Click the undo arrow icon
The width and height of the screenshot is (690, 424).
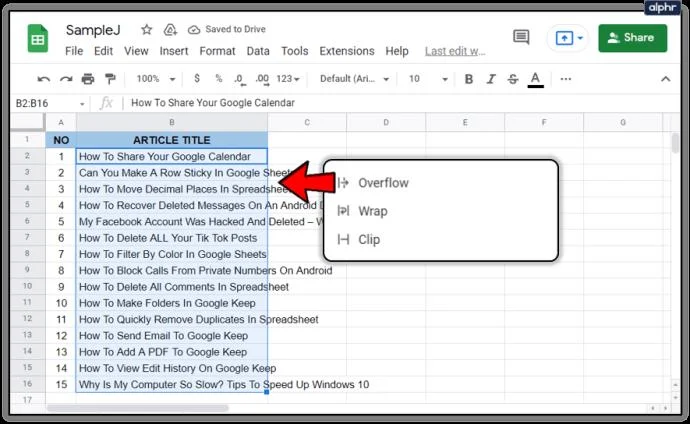44,78
